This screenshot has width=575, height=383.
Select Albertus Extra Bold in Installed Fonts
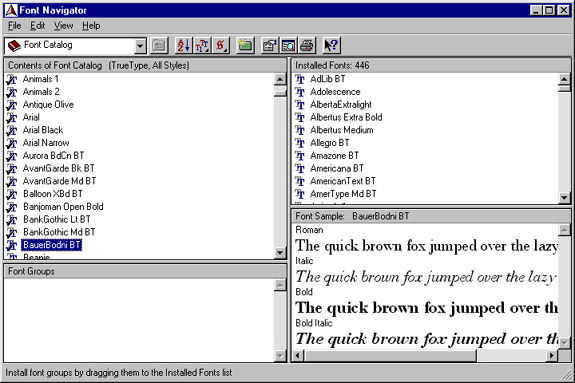[346, 117]
